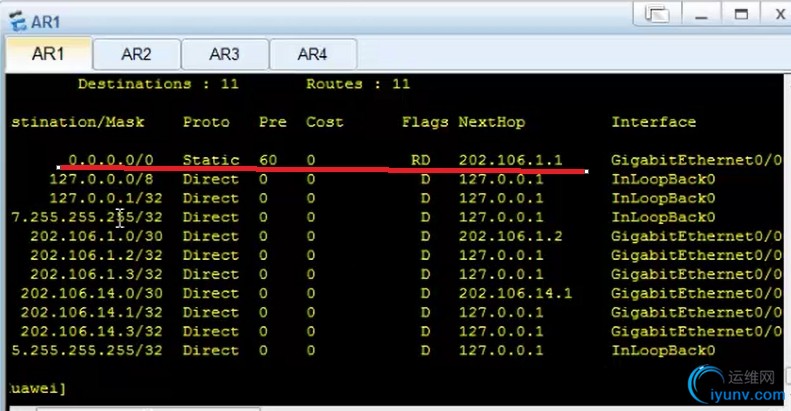The height and width of the screenshot is (411, 791).
Task: Open the AR3 tab
Action: [x=224, y=54]
